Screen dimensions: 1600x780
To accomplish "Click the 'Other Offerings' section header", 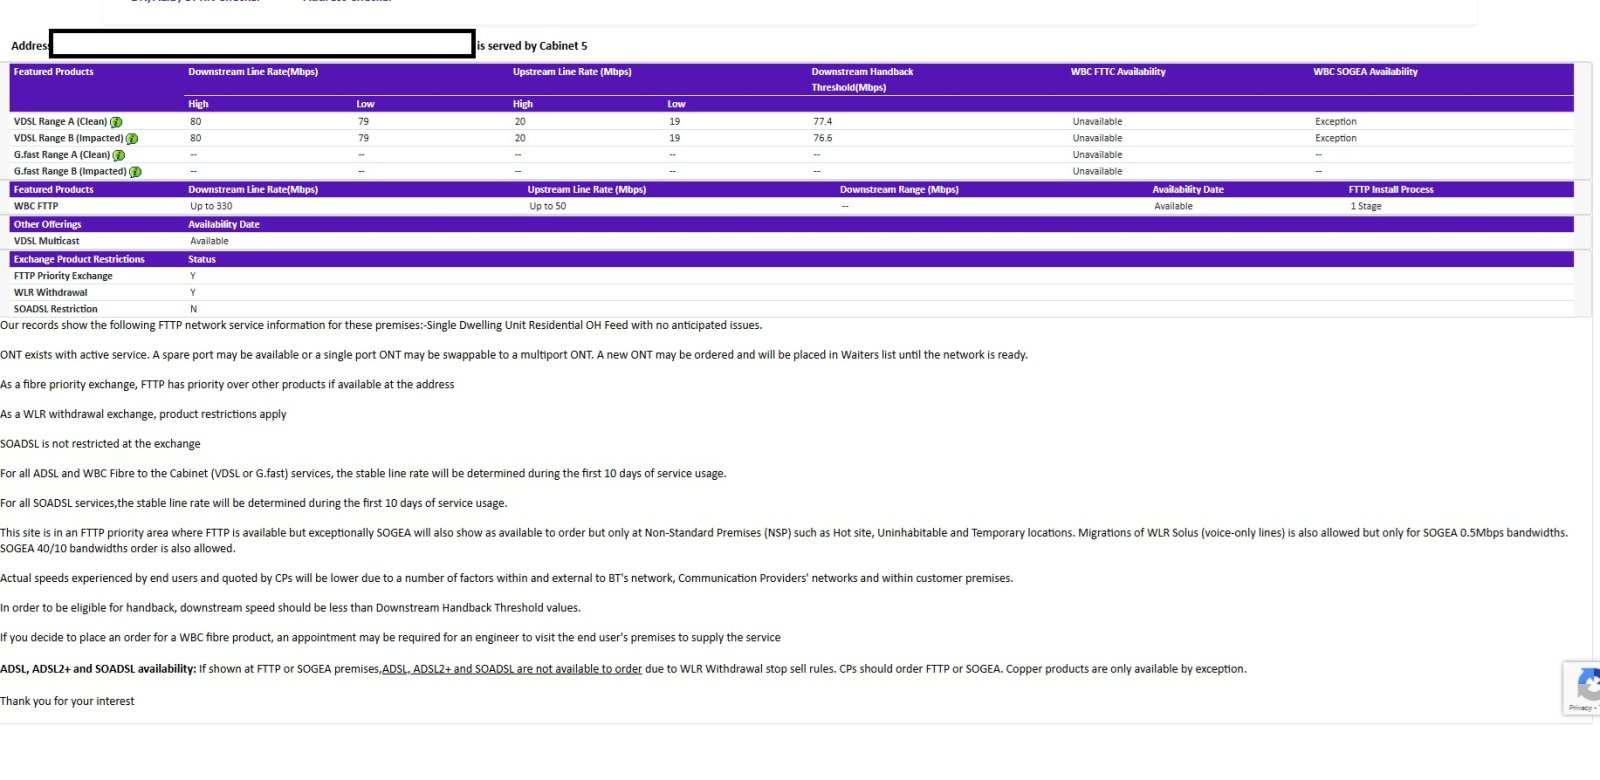I will 47,224.
